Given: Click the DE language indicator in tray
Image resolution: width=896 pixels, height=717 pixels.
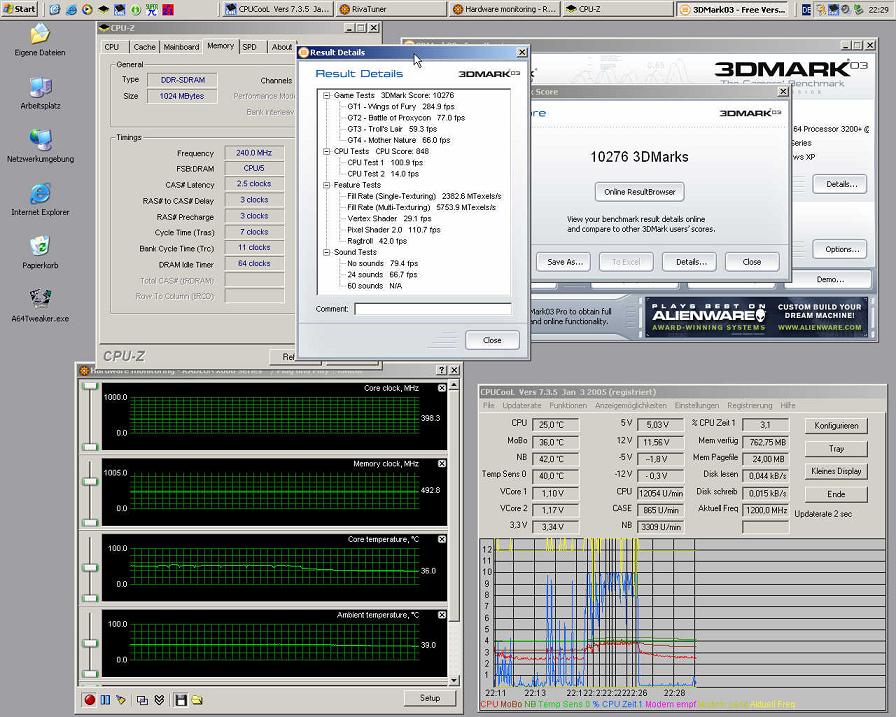Looking at the screenshot, I should point(806,9).
